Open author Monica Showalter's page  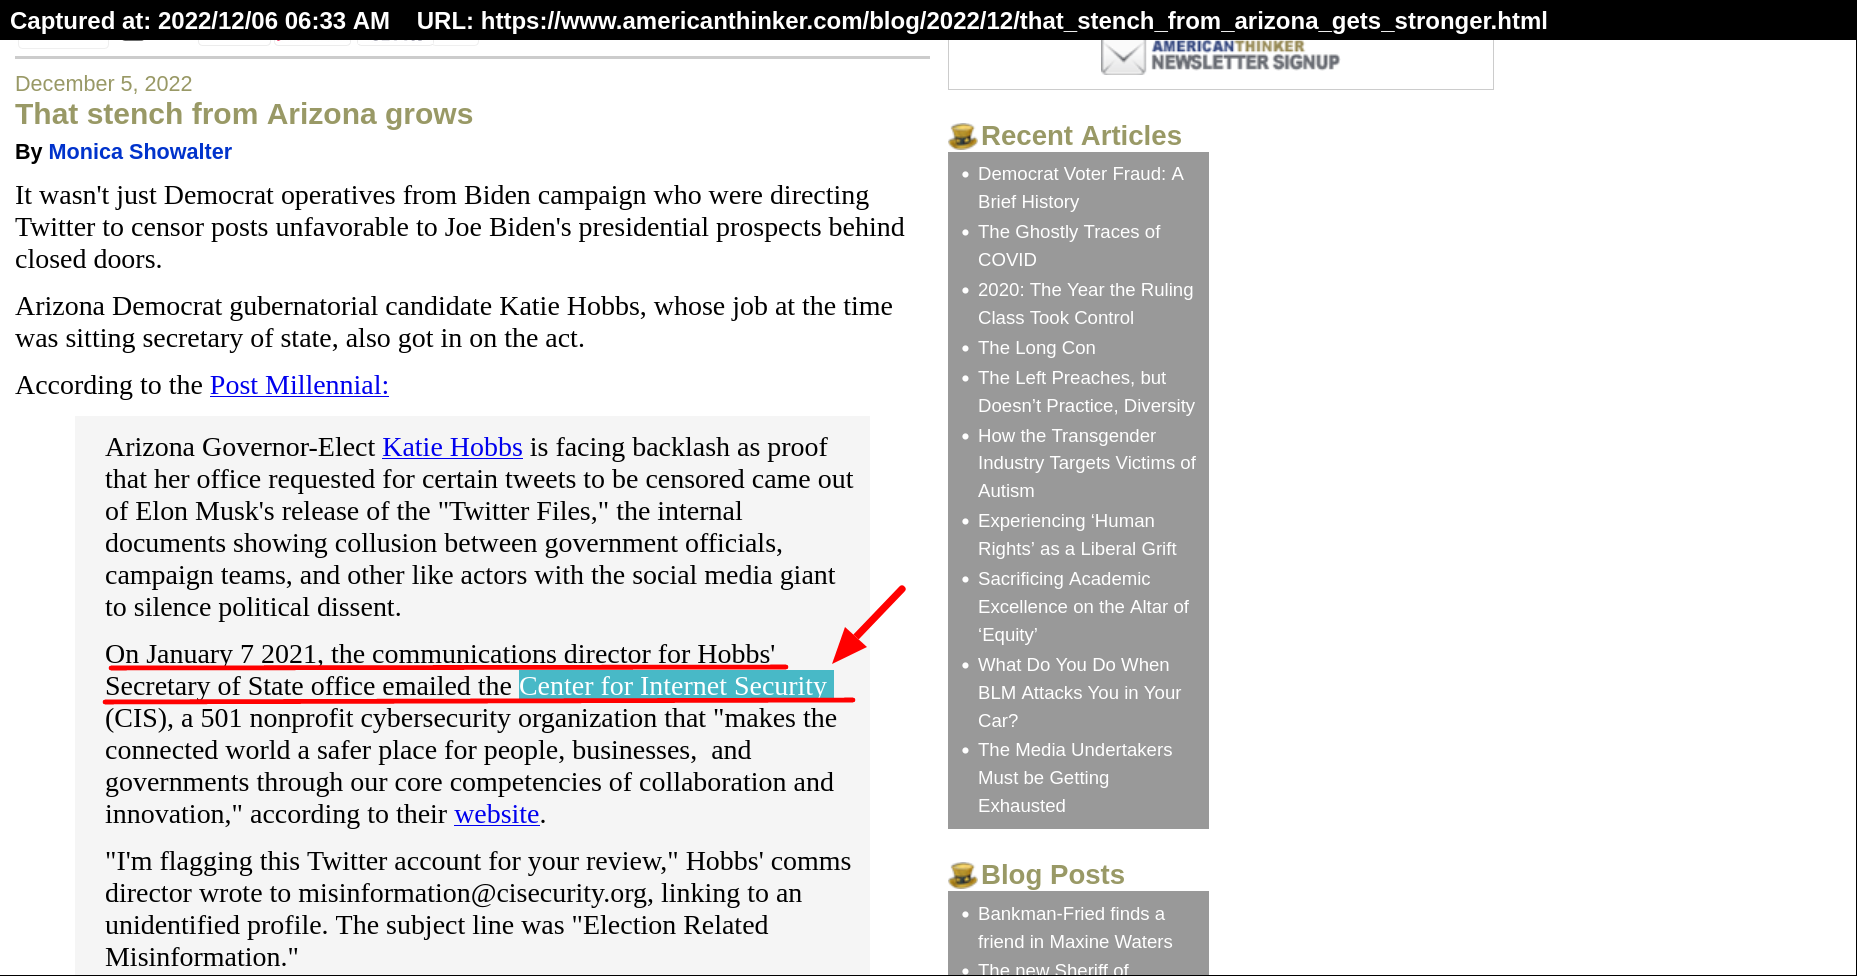pos(140,152)
